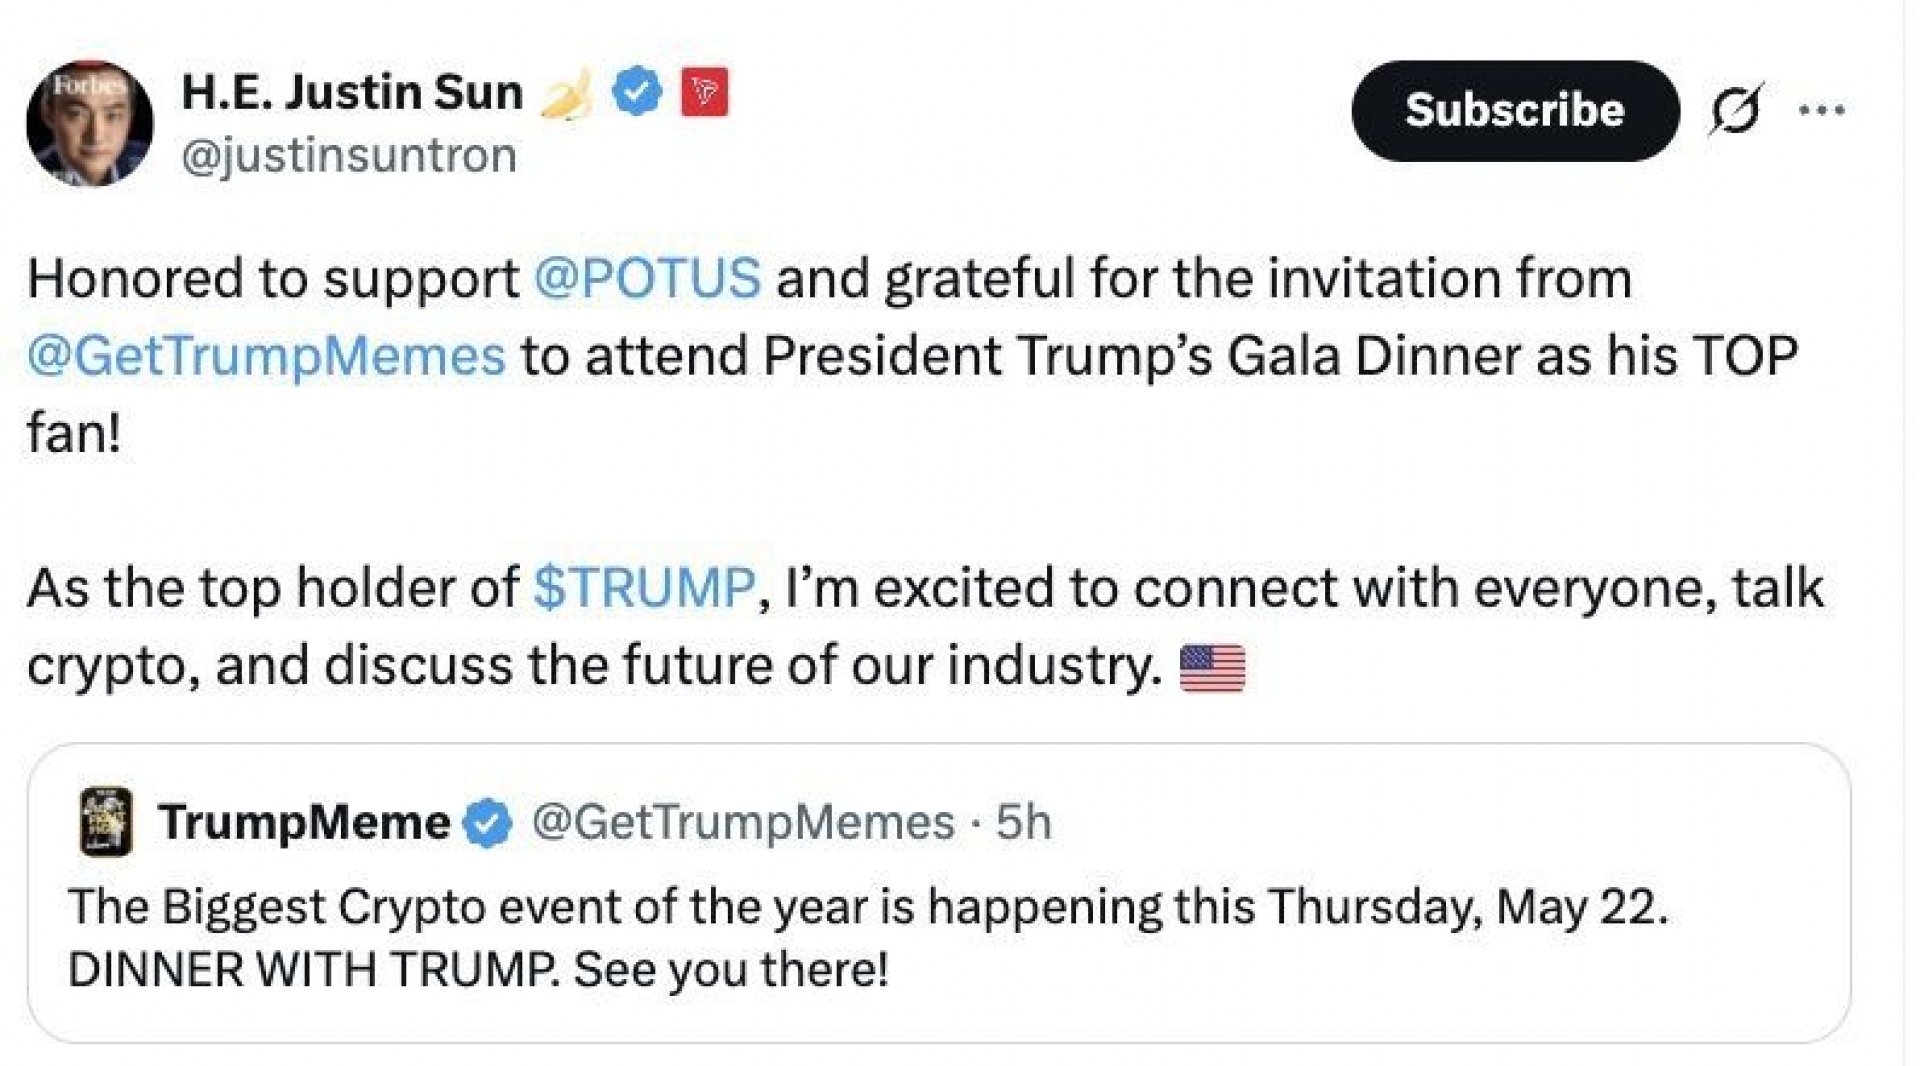Click the @justinsuntron handle

pos(349,156)
